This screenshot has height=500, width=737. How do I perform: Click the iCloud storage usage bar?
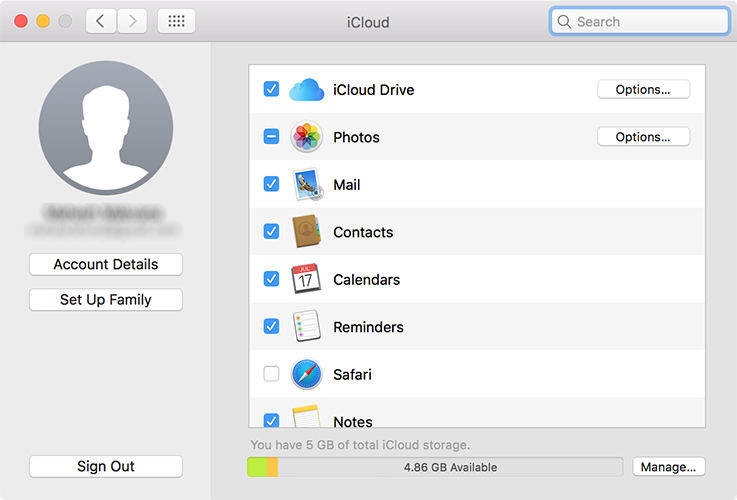click(x=435, y=467)
